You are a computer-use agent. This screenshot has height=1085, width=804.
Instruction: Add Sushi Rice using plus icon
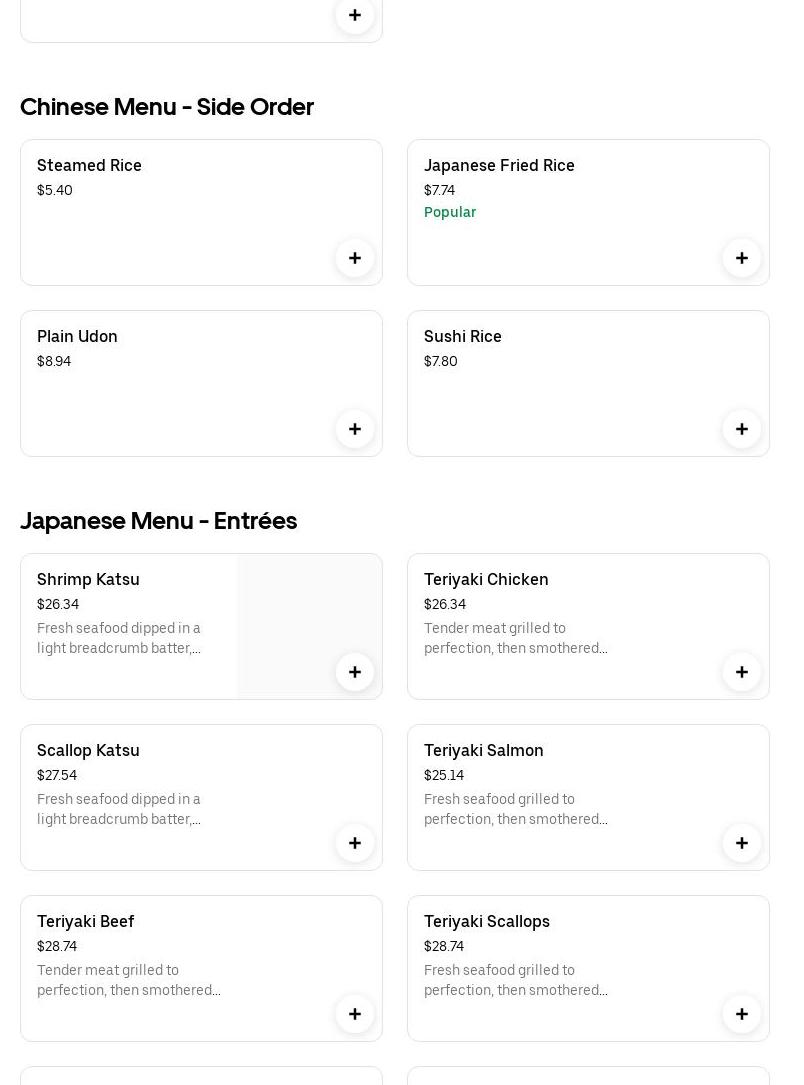[742, 429]
